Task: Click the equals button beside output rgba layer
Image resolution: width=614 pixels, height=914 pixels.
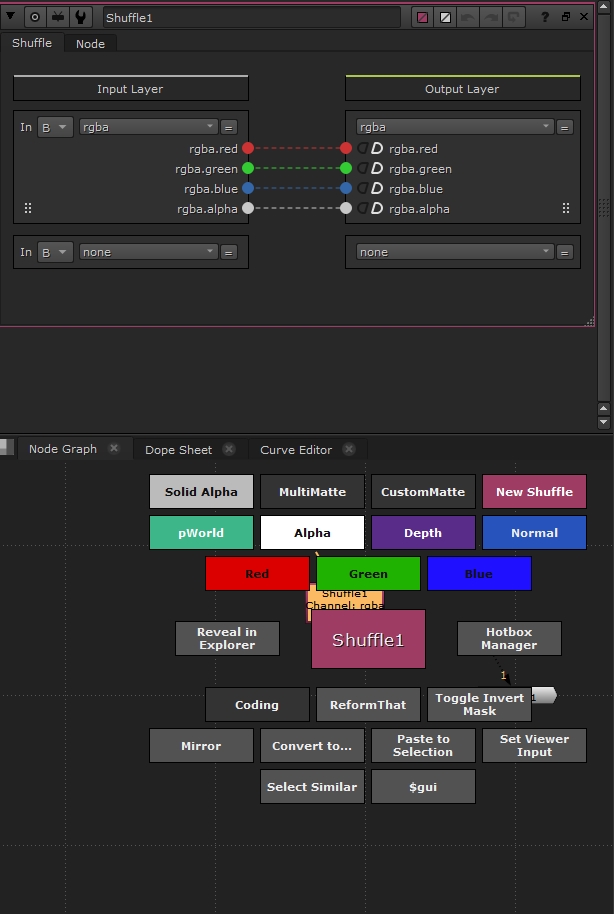Action: click(564, 127)
